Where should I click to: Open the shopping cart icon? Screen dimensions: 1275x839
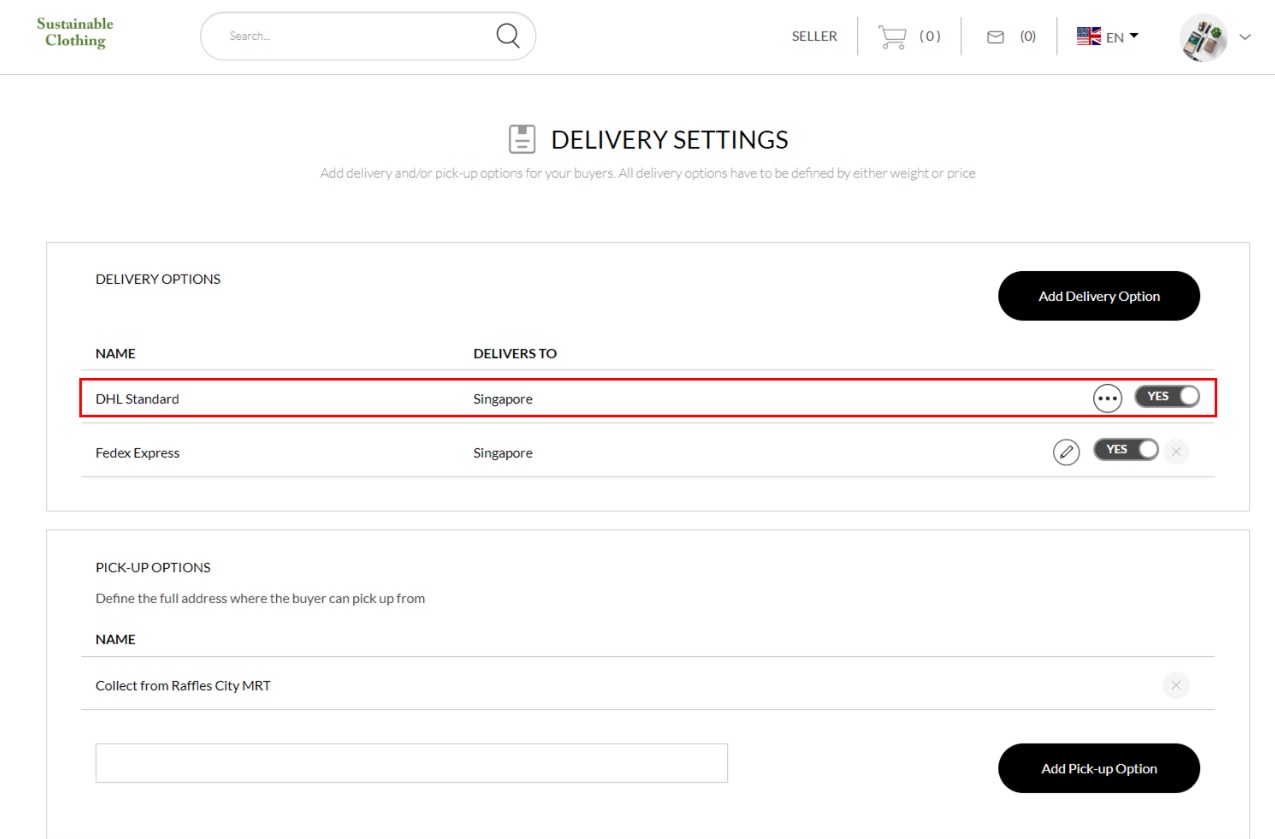(x=891, y=37)
